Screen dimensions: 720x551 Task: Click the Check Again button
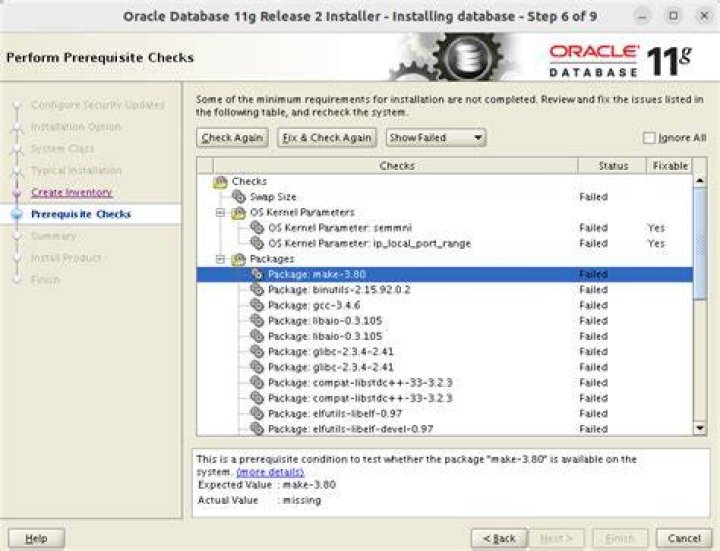(232, 138)
